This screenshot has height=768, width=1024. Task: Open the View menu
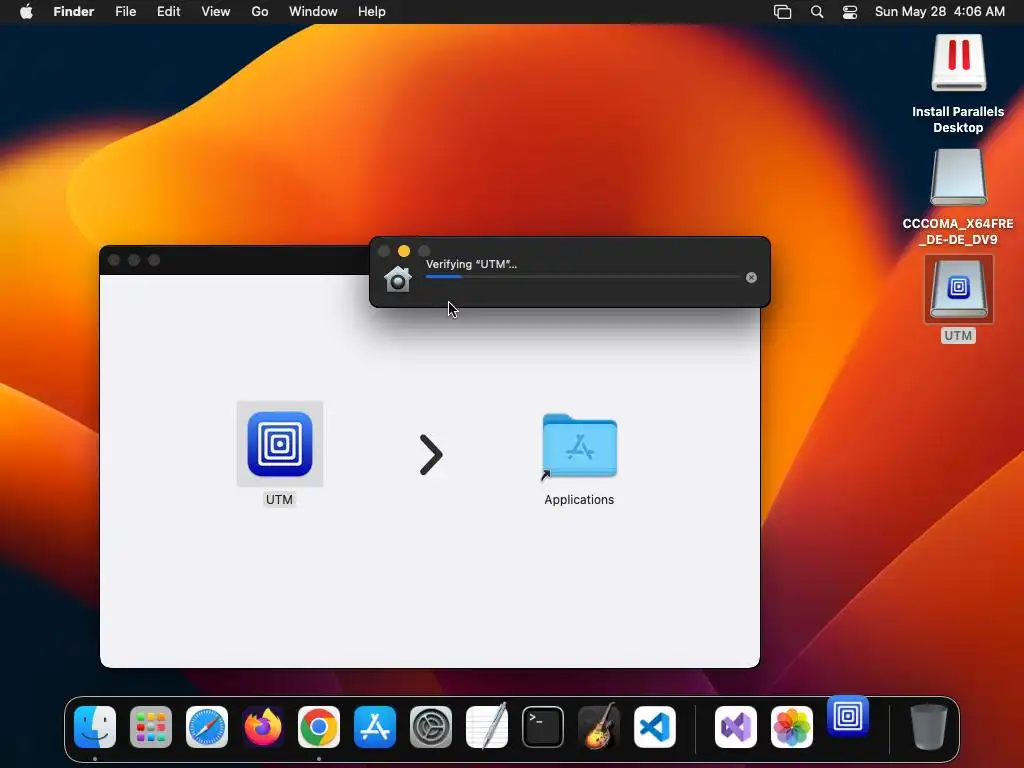point(216,12)
